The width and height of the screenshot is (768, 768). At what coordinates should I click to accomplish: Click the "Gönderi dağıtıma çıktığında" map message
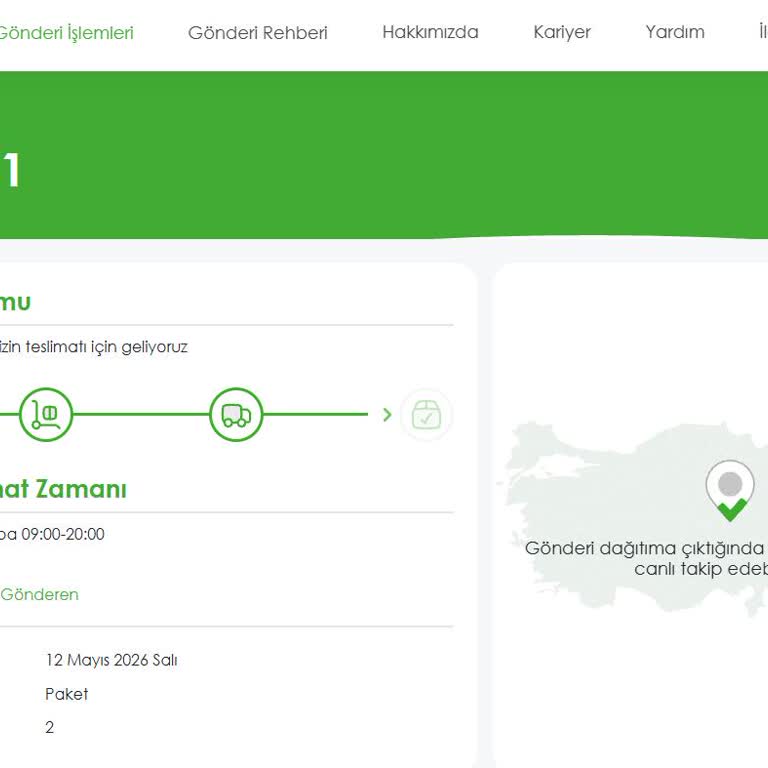click(x=644, y=548)
